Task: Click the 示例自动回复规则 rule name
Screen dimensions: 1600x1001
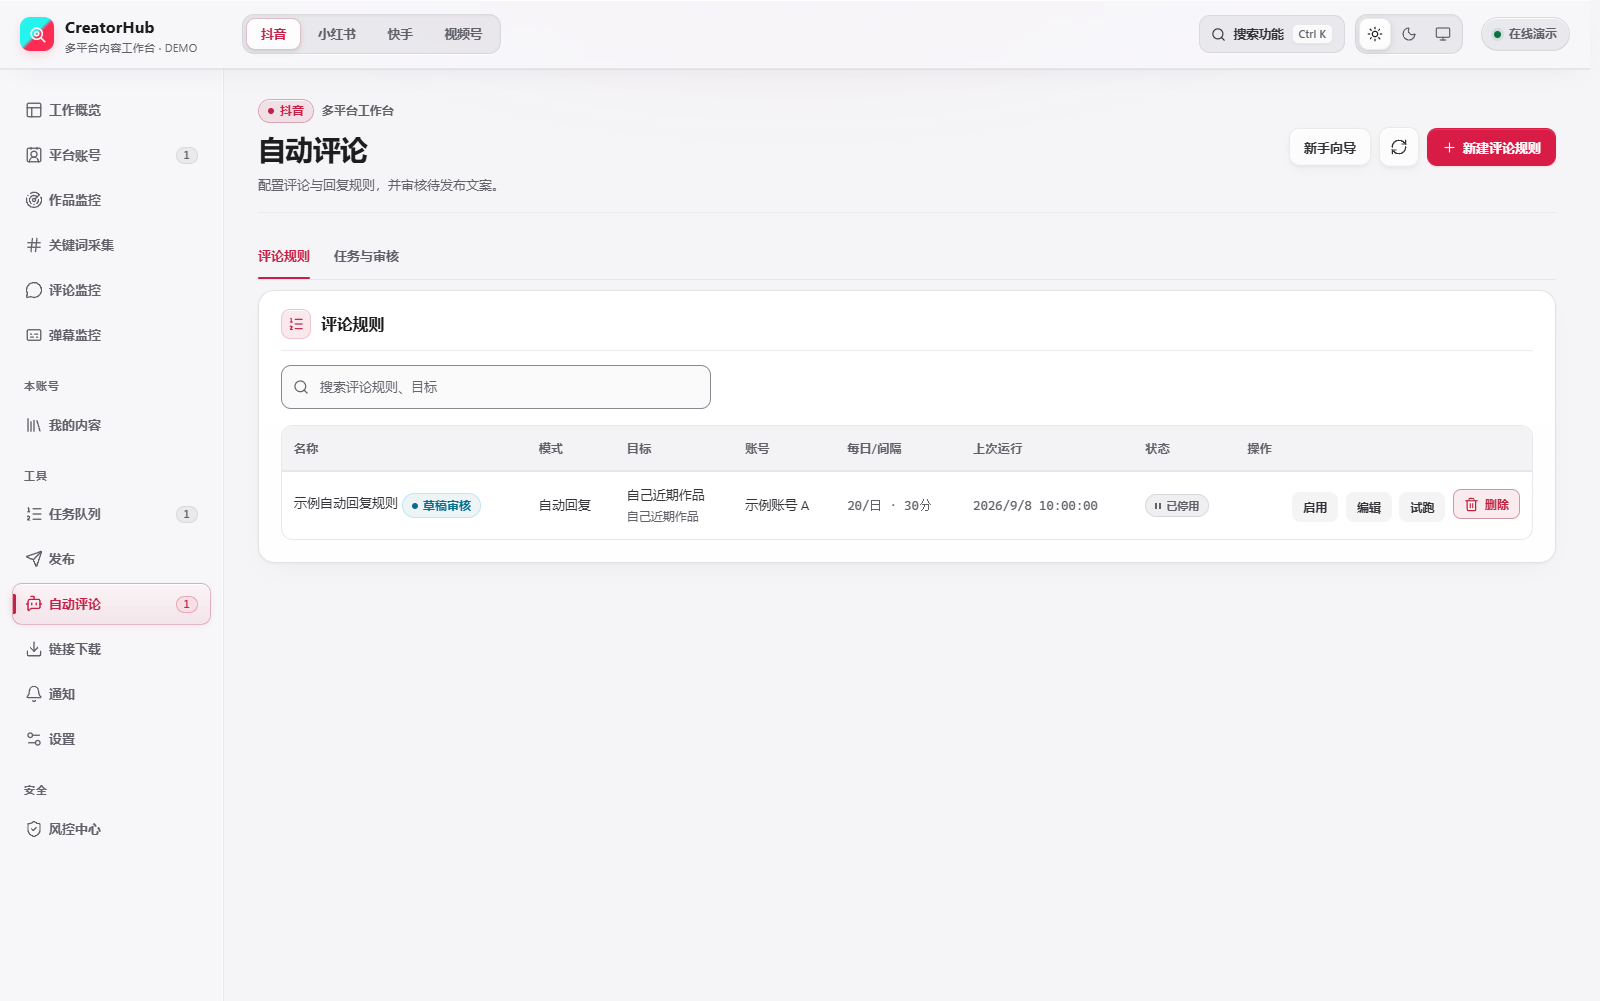Action: pyautogui.click(x=346, y=503)
